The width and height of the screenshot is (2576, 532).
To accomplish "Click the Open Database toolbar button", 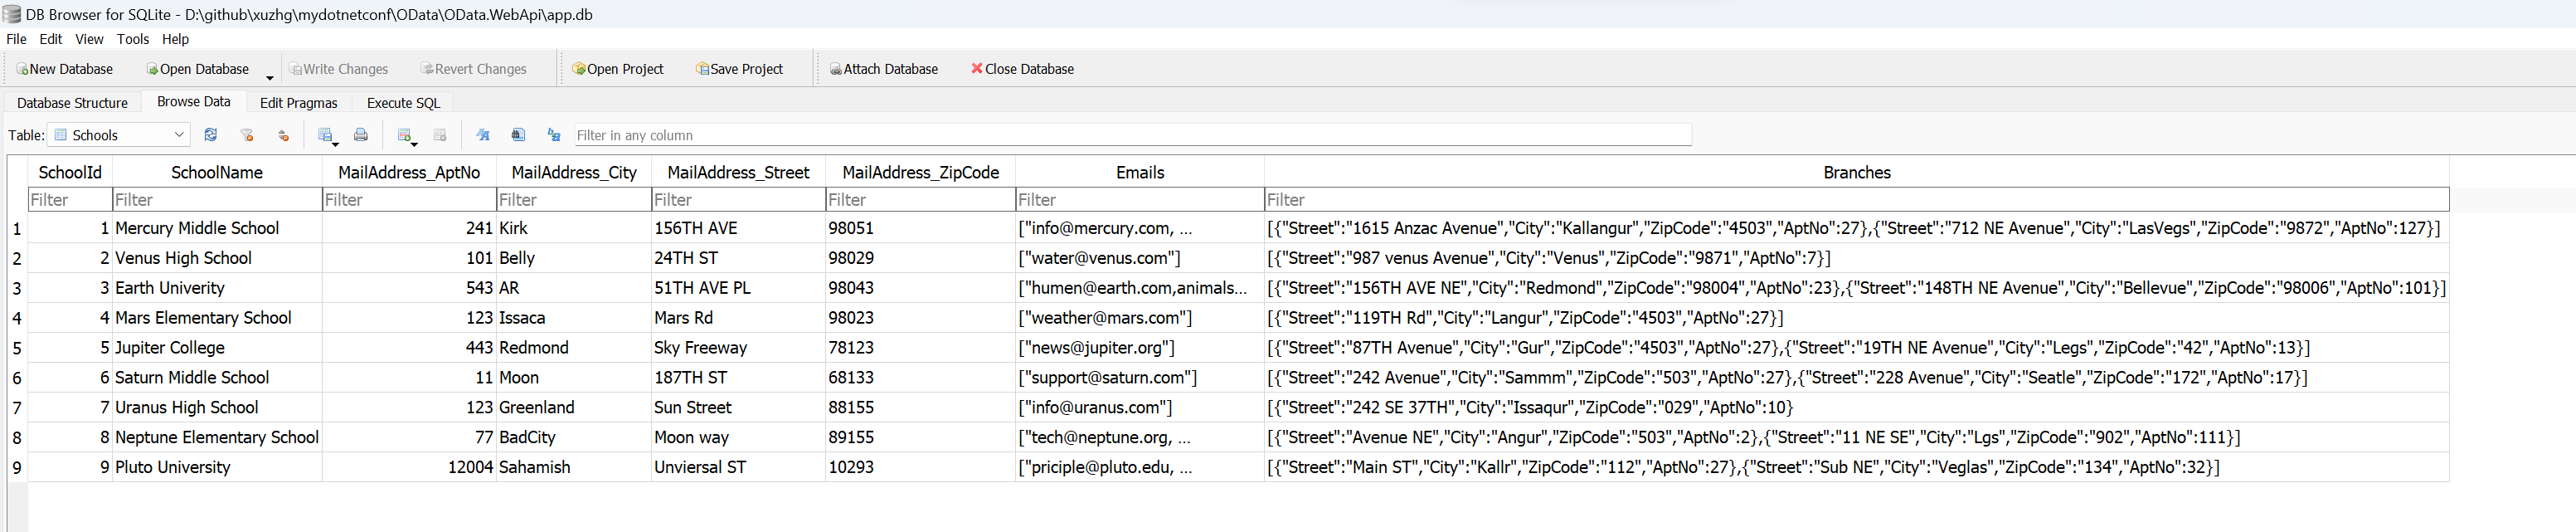I will pos(198,69).
